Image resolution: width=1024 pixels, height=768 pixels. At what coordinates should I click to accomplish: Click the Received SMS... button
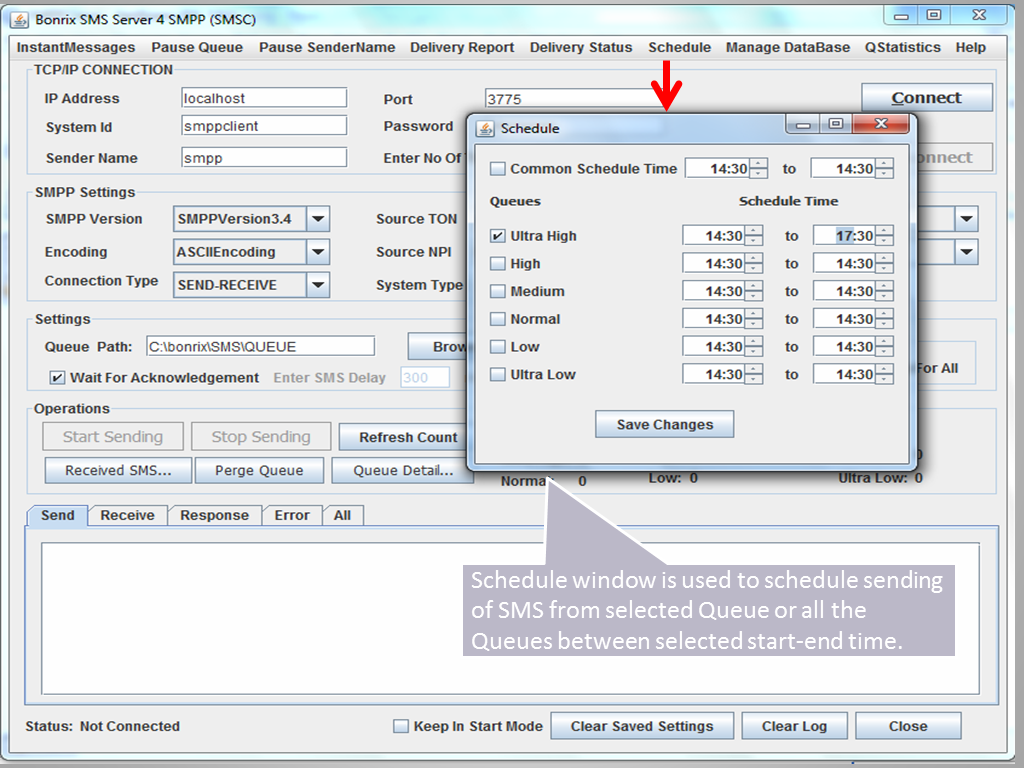tap(118, 470)
